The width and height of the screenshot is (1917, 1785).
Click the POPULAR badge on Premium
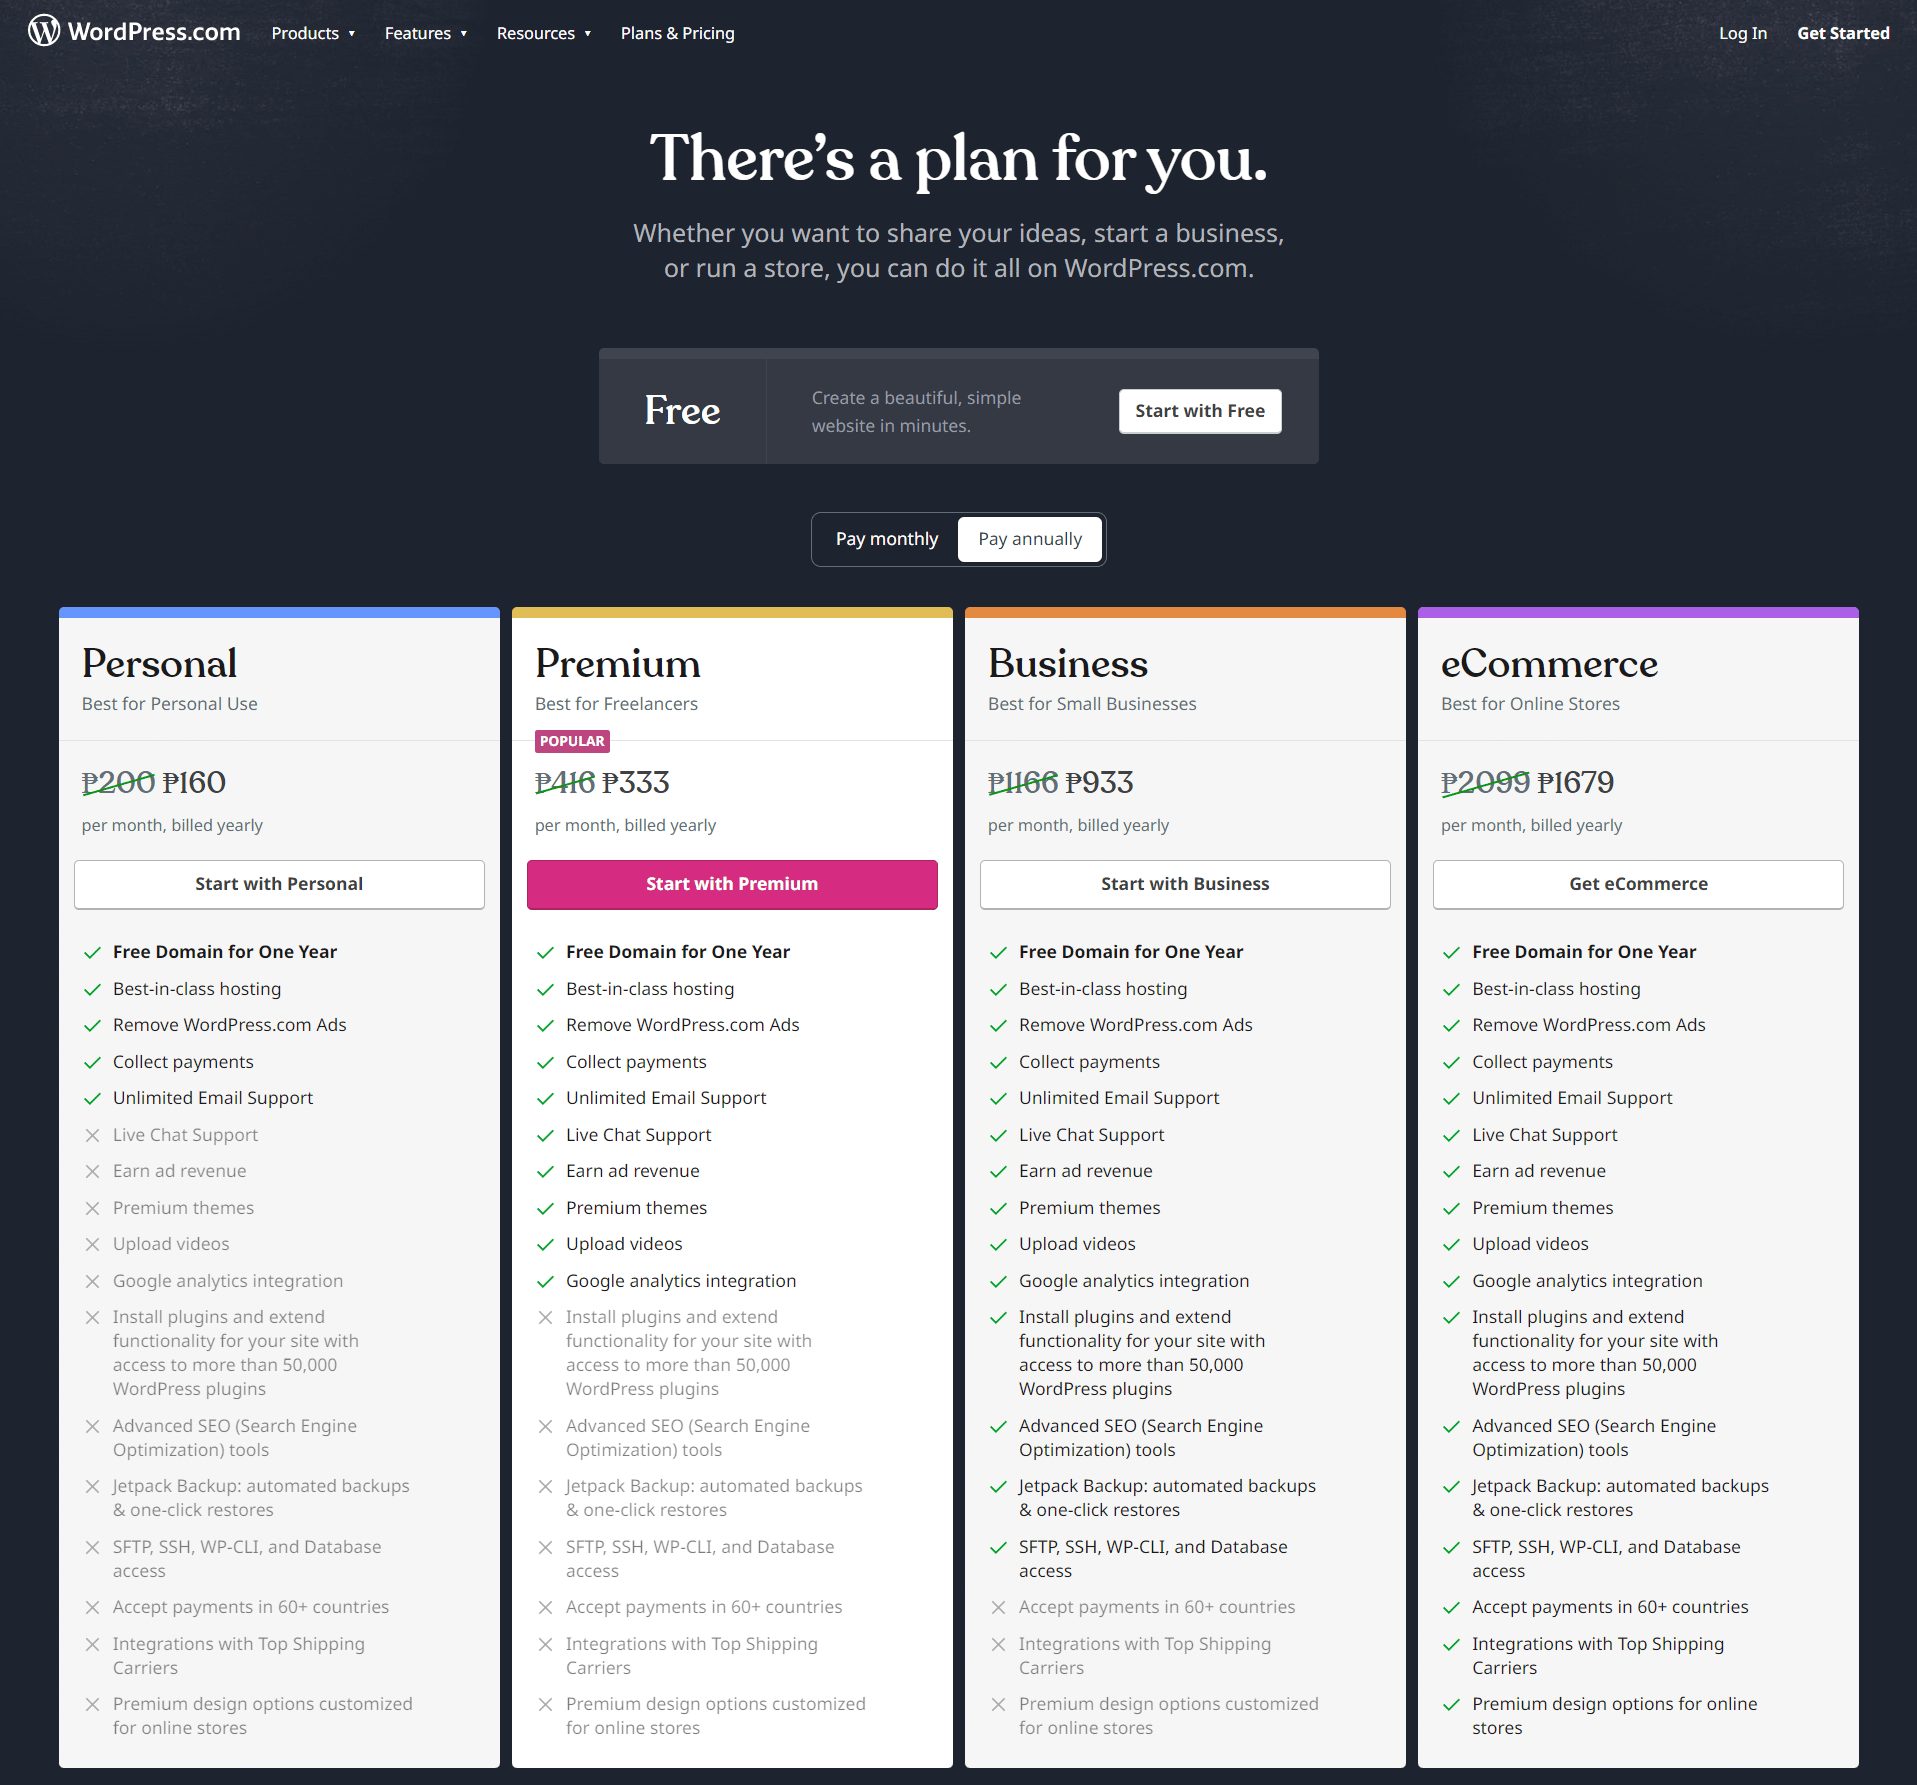(x=572, y=741)
